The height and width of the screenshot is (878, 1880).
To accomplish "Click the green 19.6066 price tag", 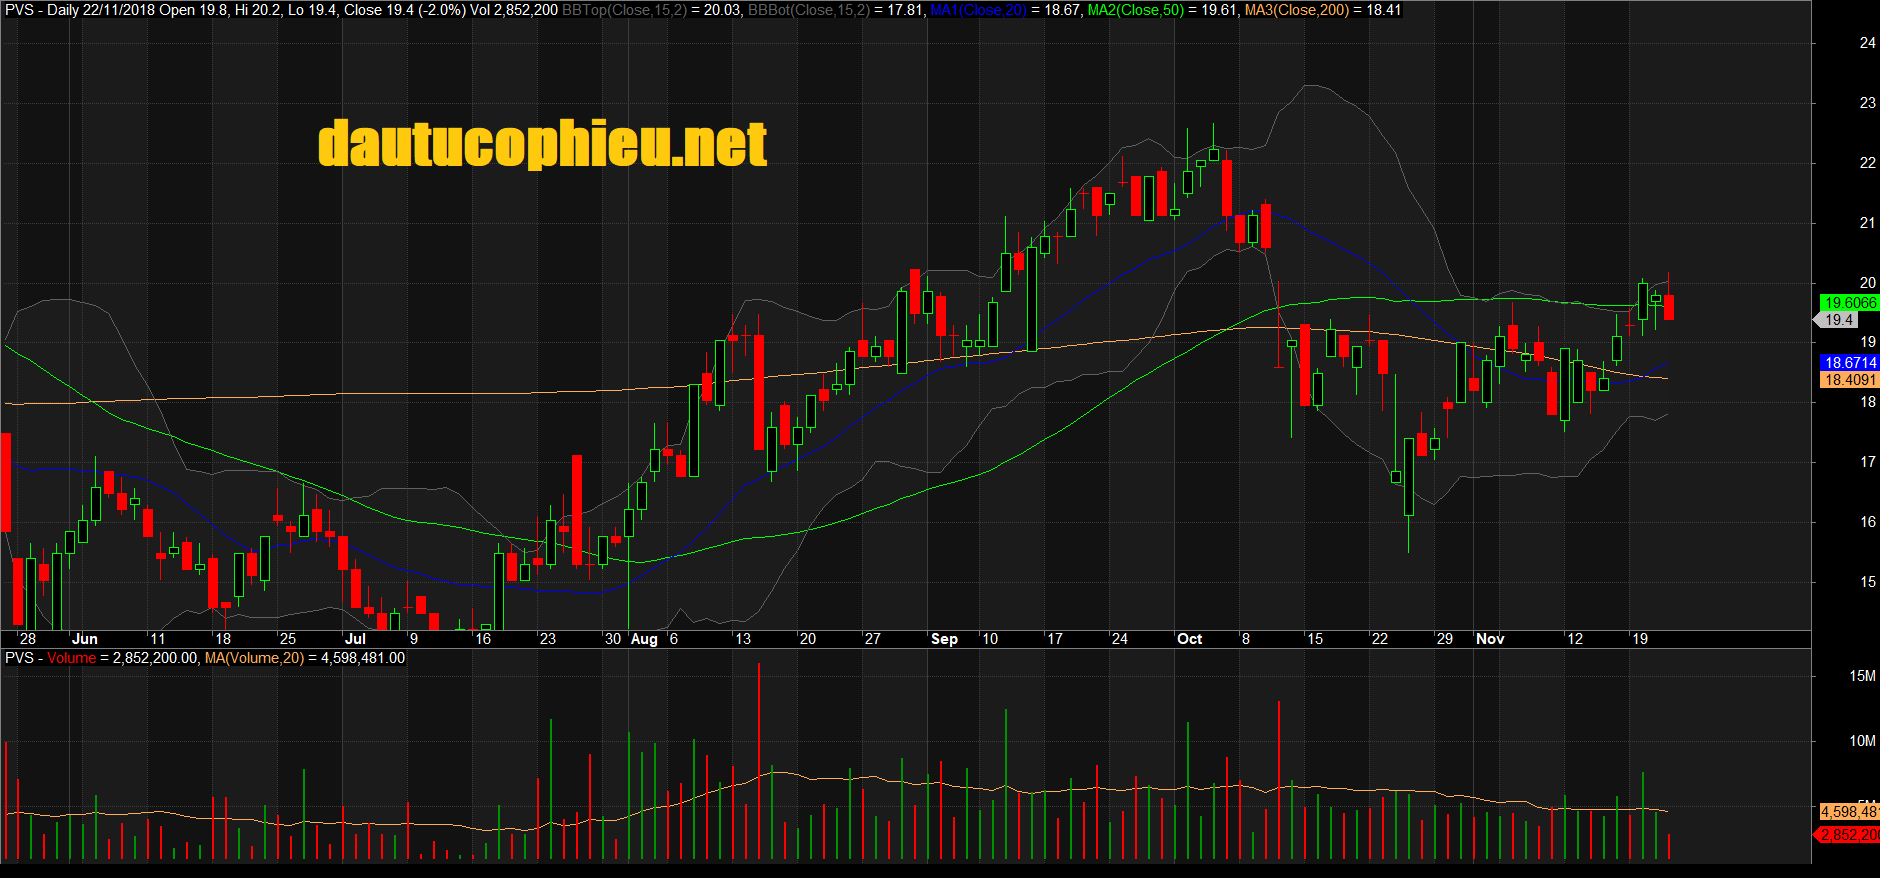I will (x=1849, y=303).
